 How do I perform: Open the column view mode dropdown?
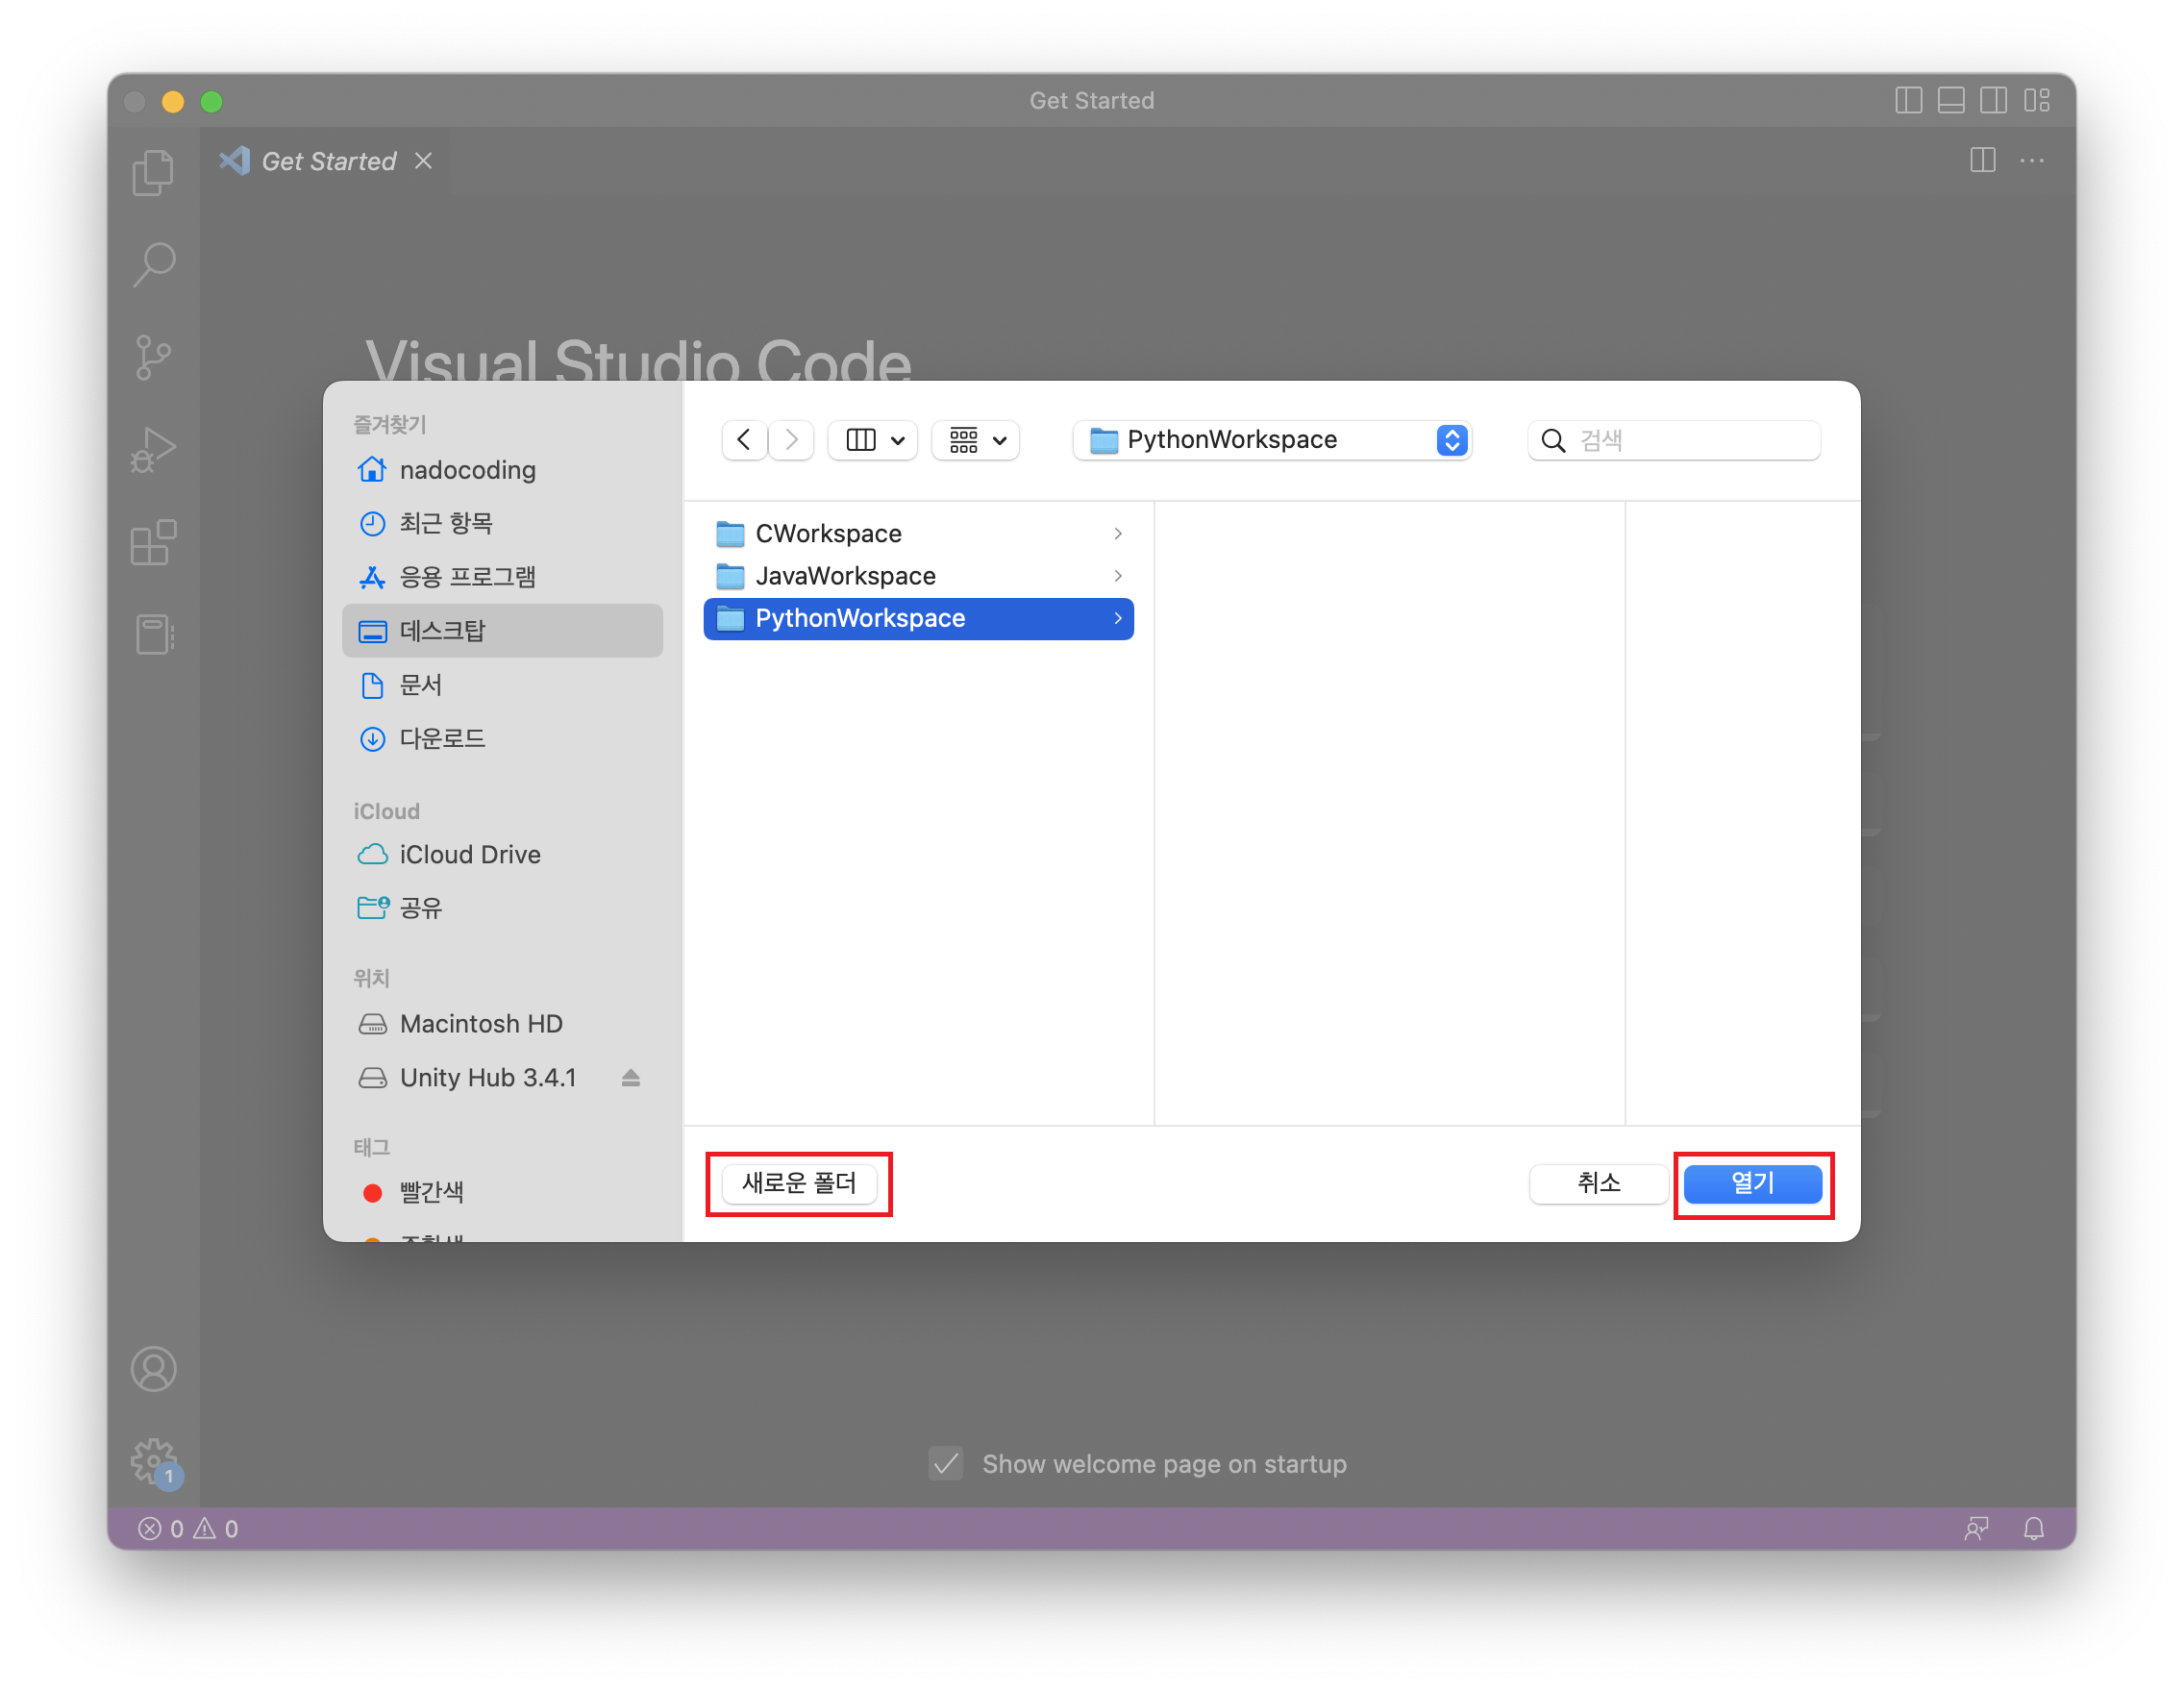click(873, 440)
